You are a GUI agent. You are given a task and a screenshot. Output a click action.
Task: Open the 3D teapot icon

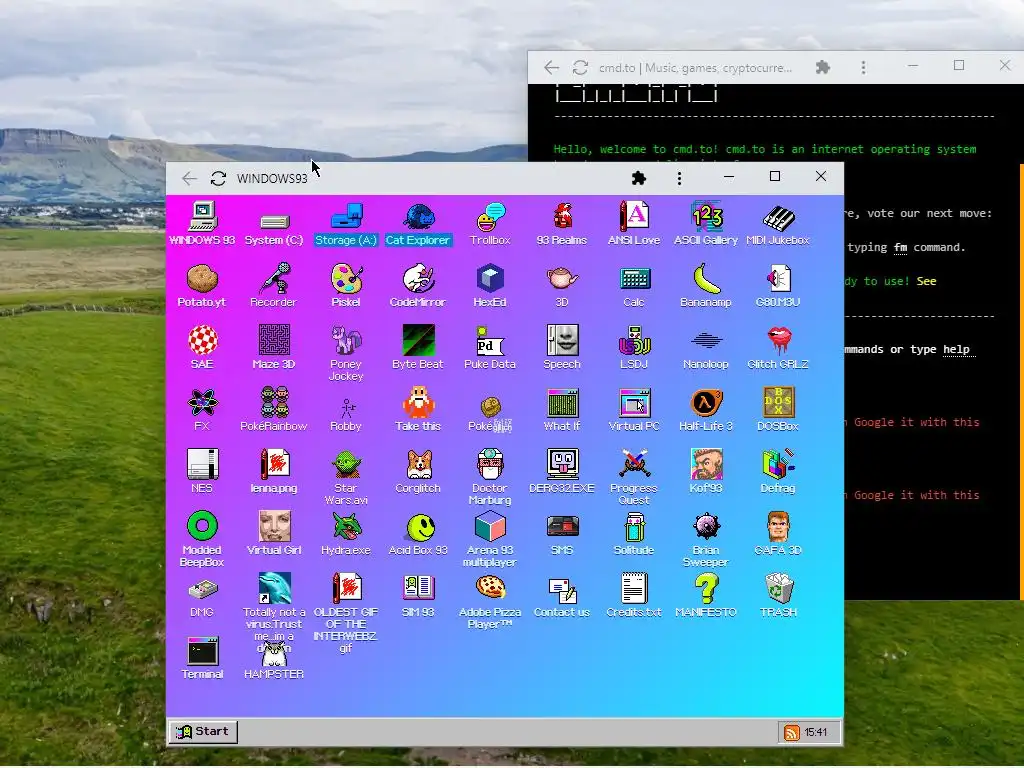click(x=562, y=279)
